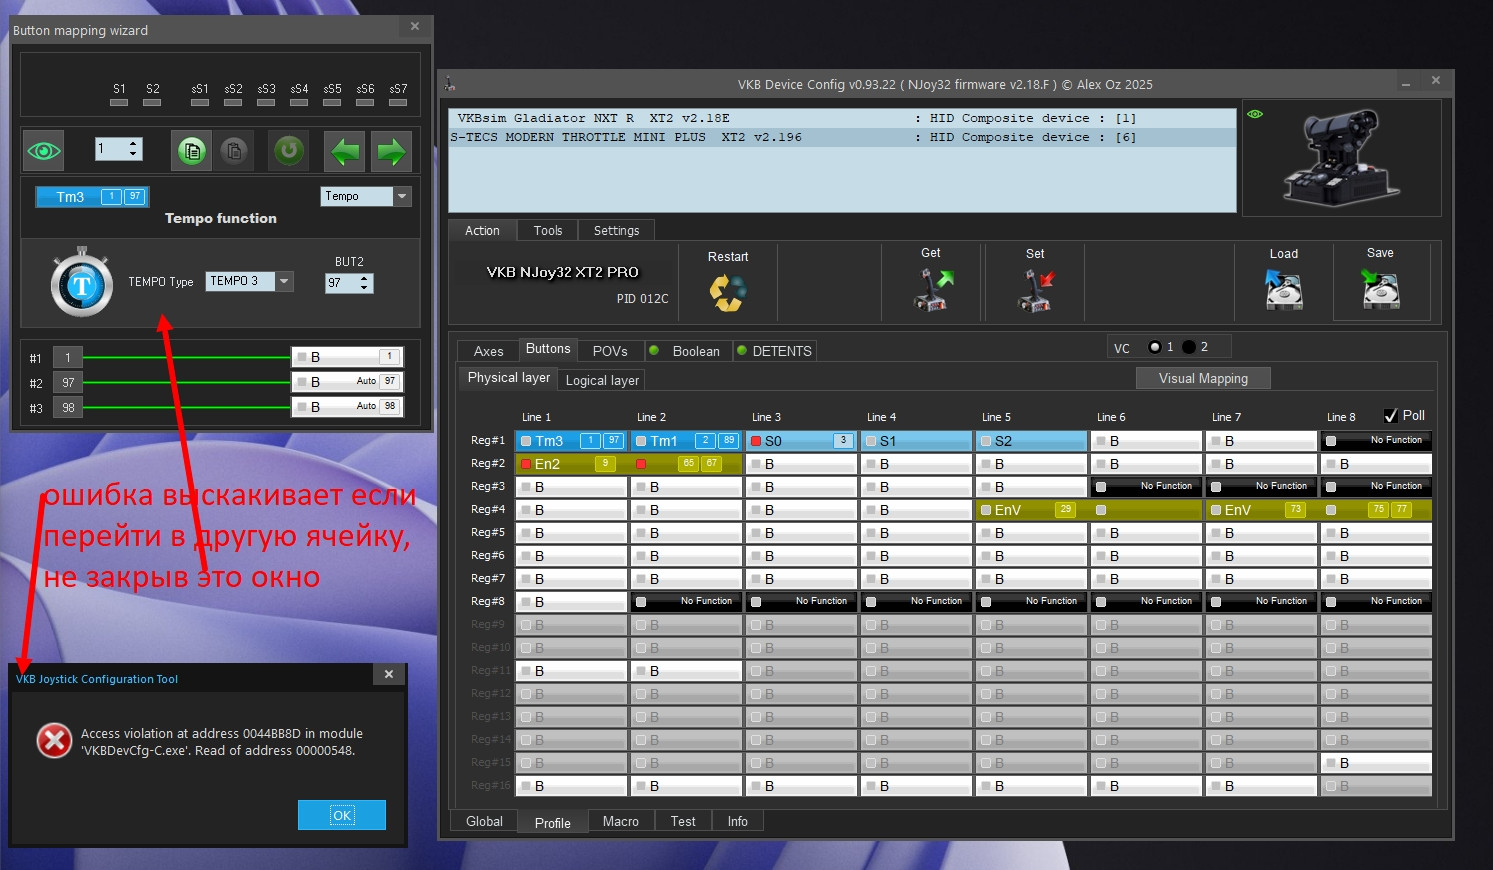Select VC radio option 2
The image size is (1493, 870).
pos(1189,347)
